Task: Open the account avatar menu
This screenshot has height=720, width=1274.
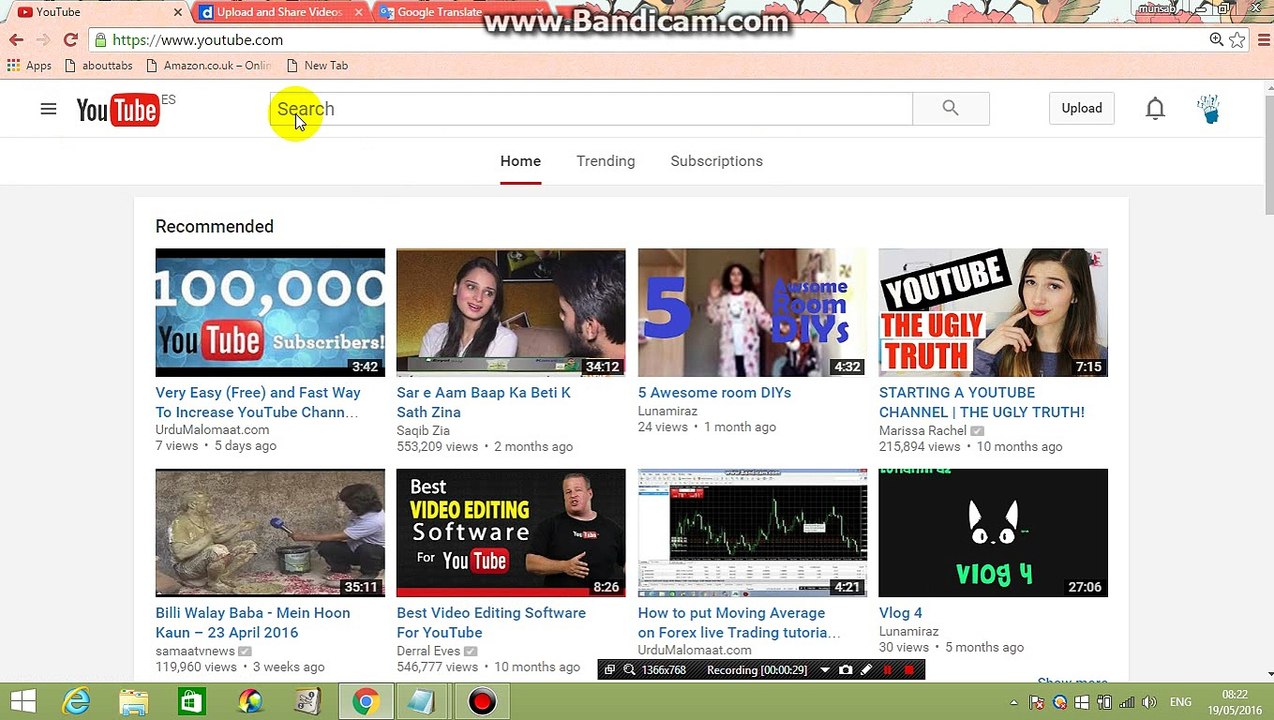Action: (x=1208, y=108)
